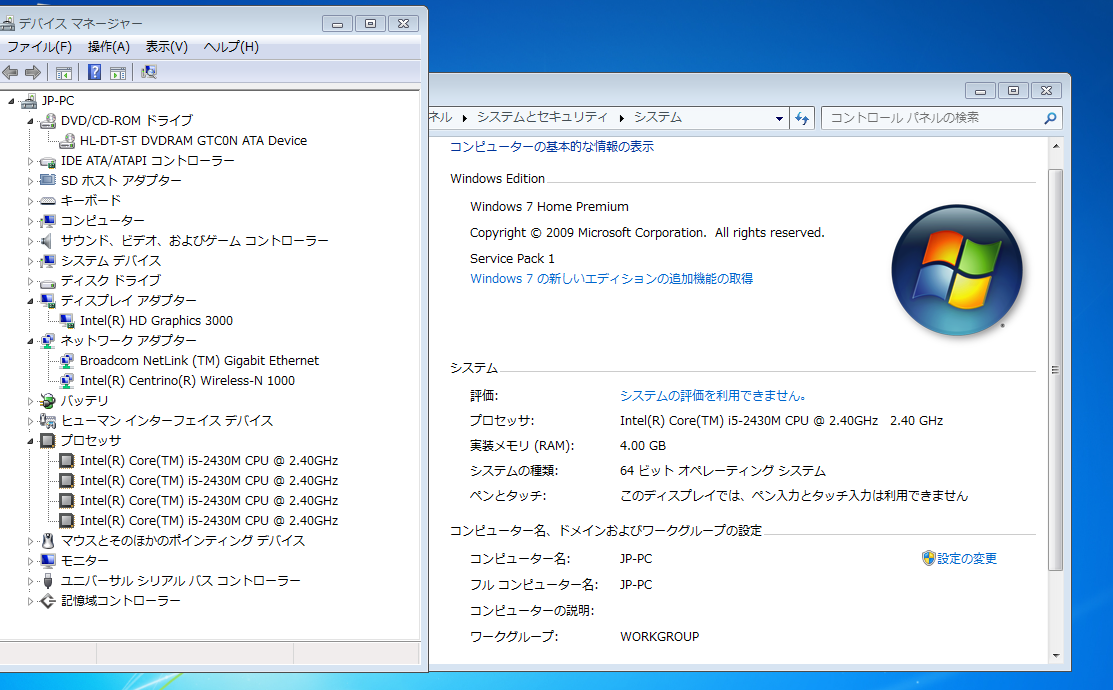Select the DVD/CD-ROM ドライブ category icon
The image size is (1113, 690).
48,121
